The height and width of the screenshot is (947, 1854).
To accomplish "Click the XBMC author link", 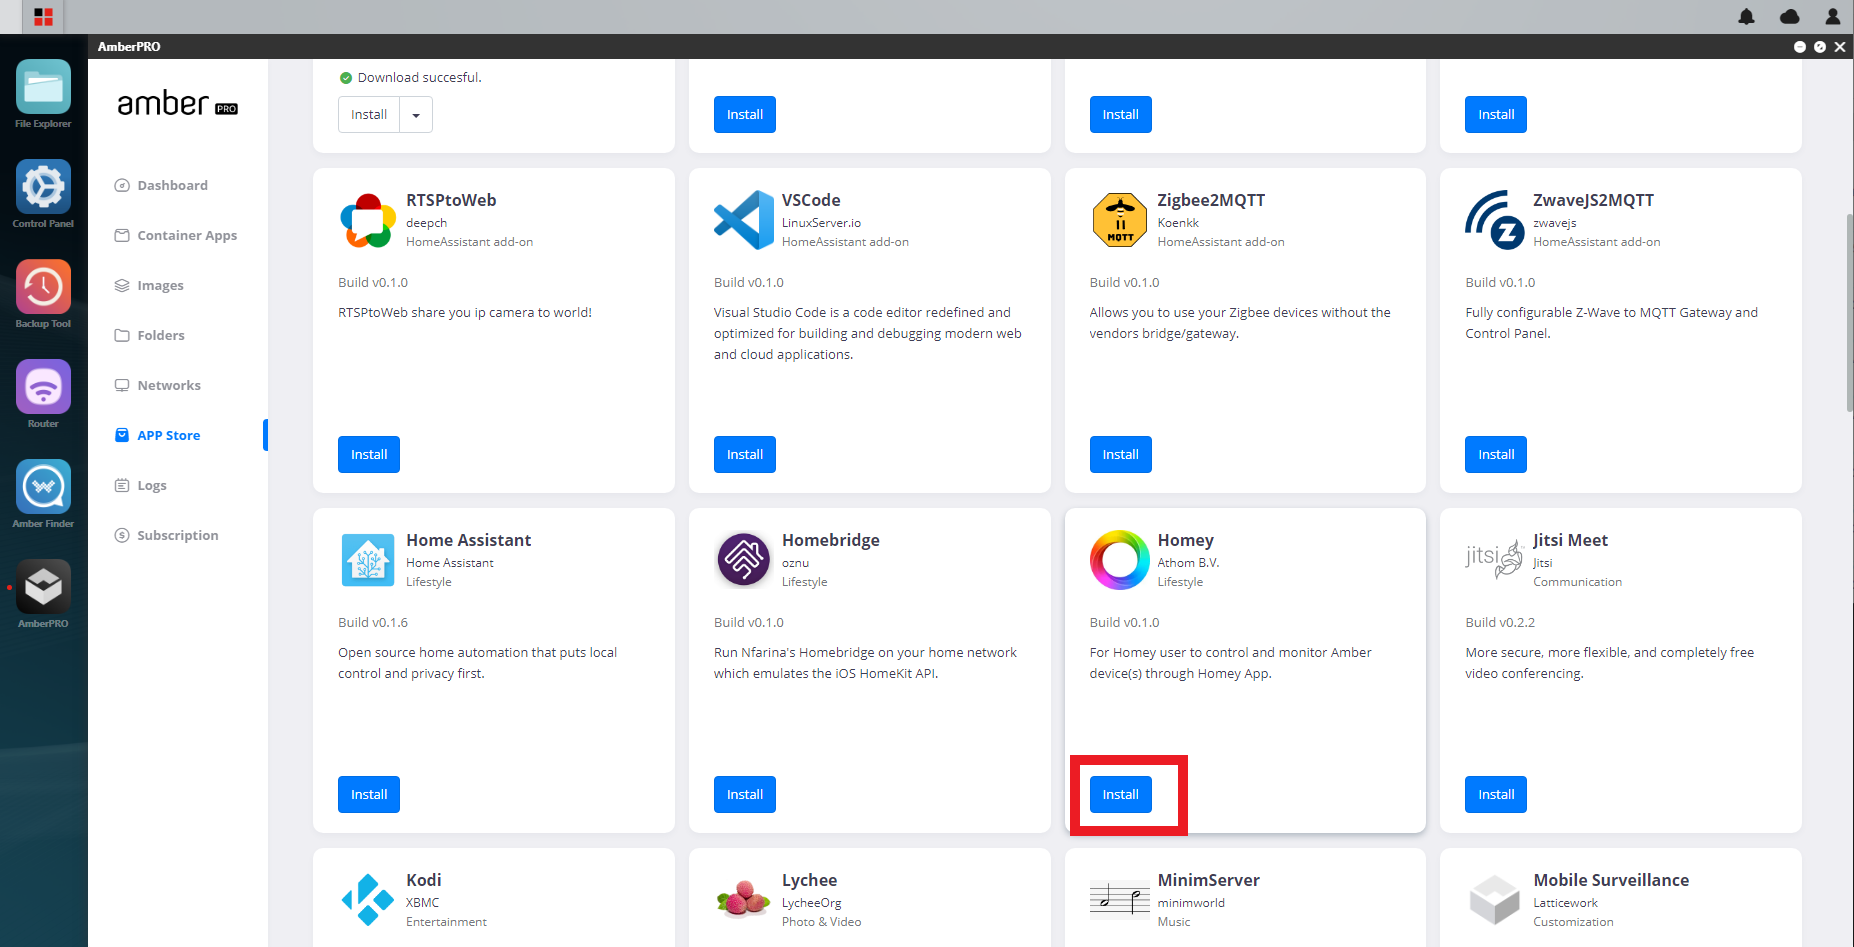I will (x=422, y=903).
